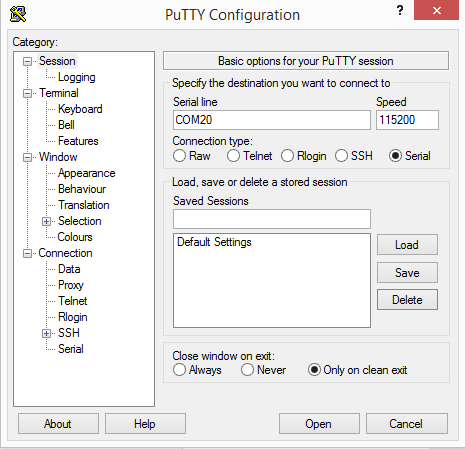Expand the SSH tree node
This screenshot has width=465, height=449.
(47, 333)
